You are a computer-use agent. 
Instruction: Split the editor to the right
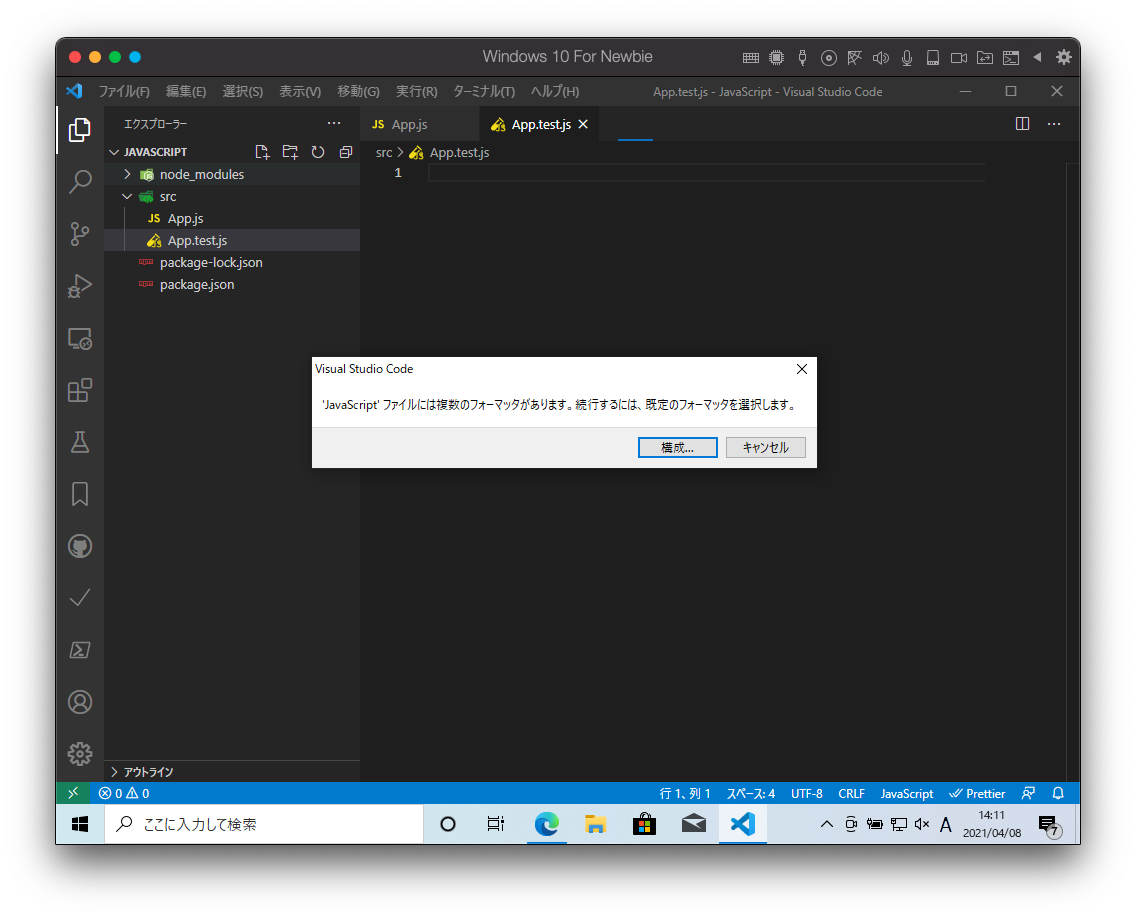pyautogui.click(x=1022, y=124)
